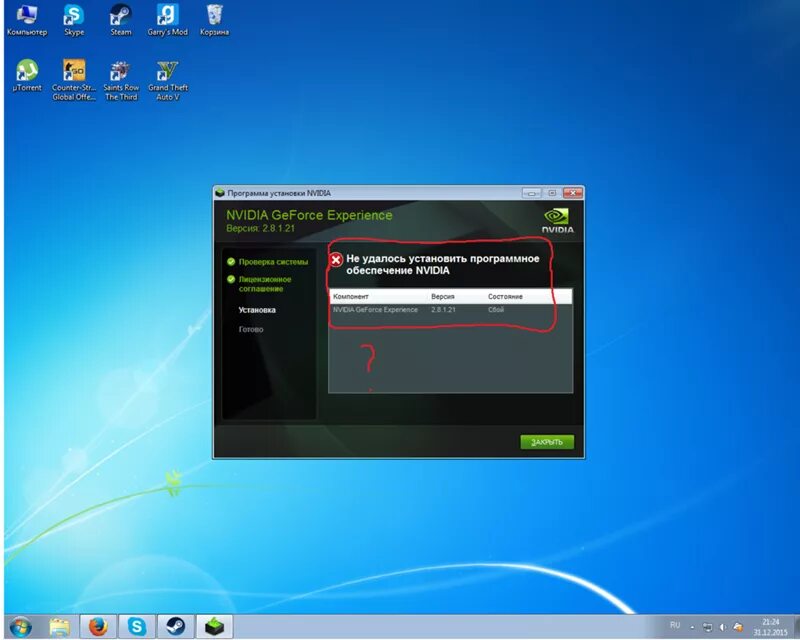The width and height of the screenshot is (800, 640).
Task: Select the µTorrent desktop shortcut
Action: coord(27,76)
